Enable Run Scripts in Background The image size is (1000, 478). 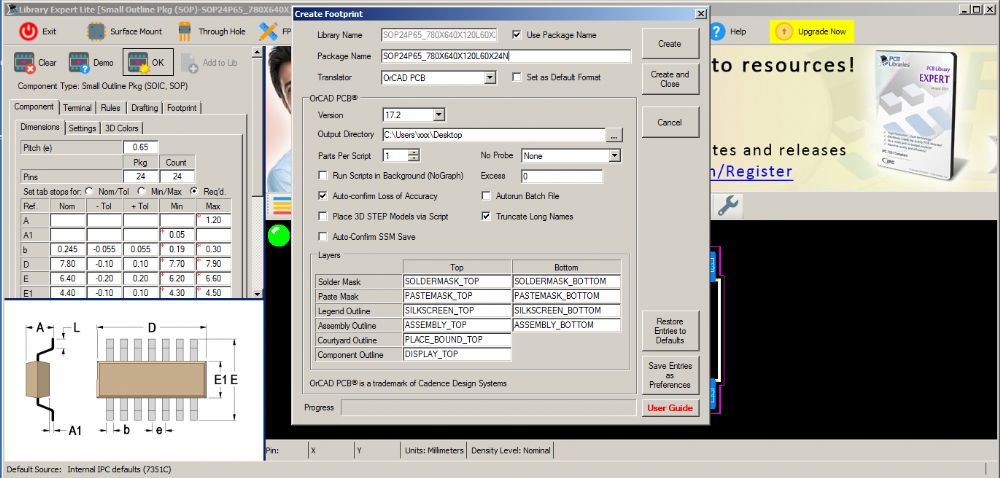(x=323, y=175)
